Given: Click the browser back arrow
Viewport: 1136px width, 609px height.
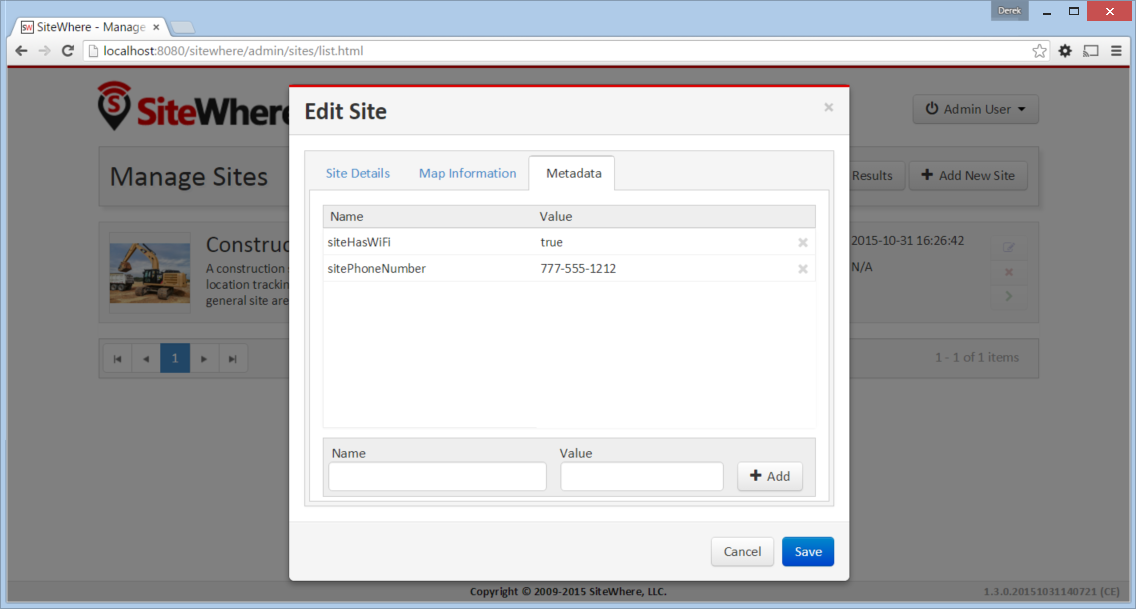Looking at the screenshot, I should (x=21, y=51).
